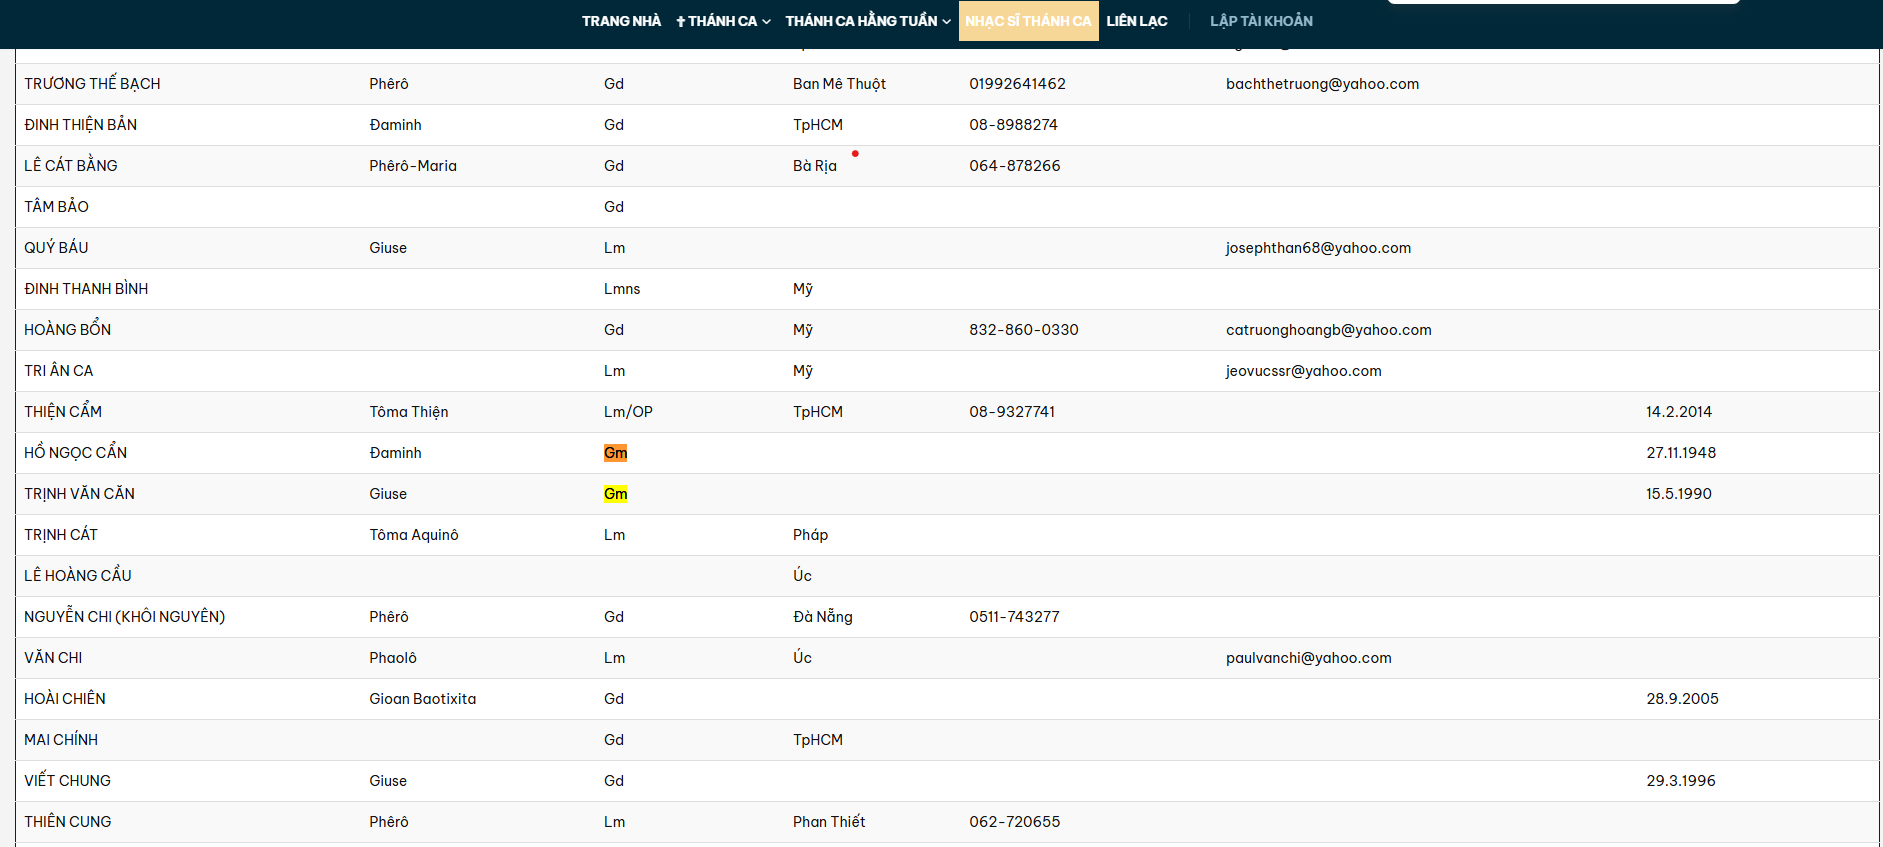Image resolution: width=1883 pixels, height=847 pixels.
Task: Select the name THIỆN CẨM
Action: tap(63, 412)
